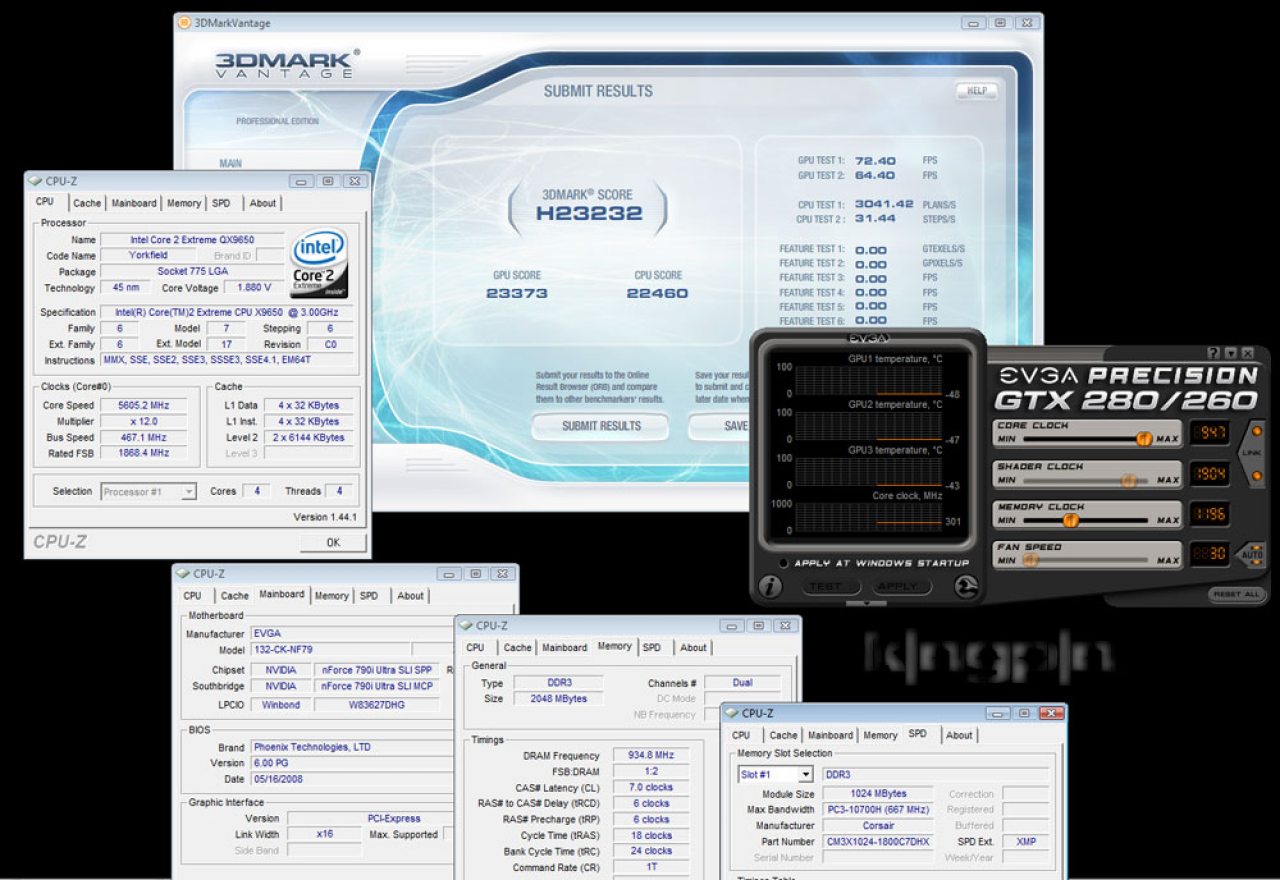Click the Bus Speed value '467.1 MHz'
Viewport: 1280px width, 880px height.
tap(143, 437)
